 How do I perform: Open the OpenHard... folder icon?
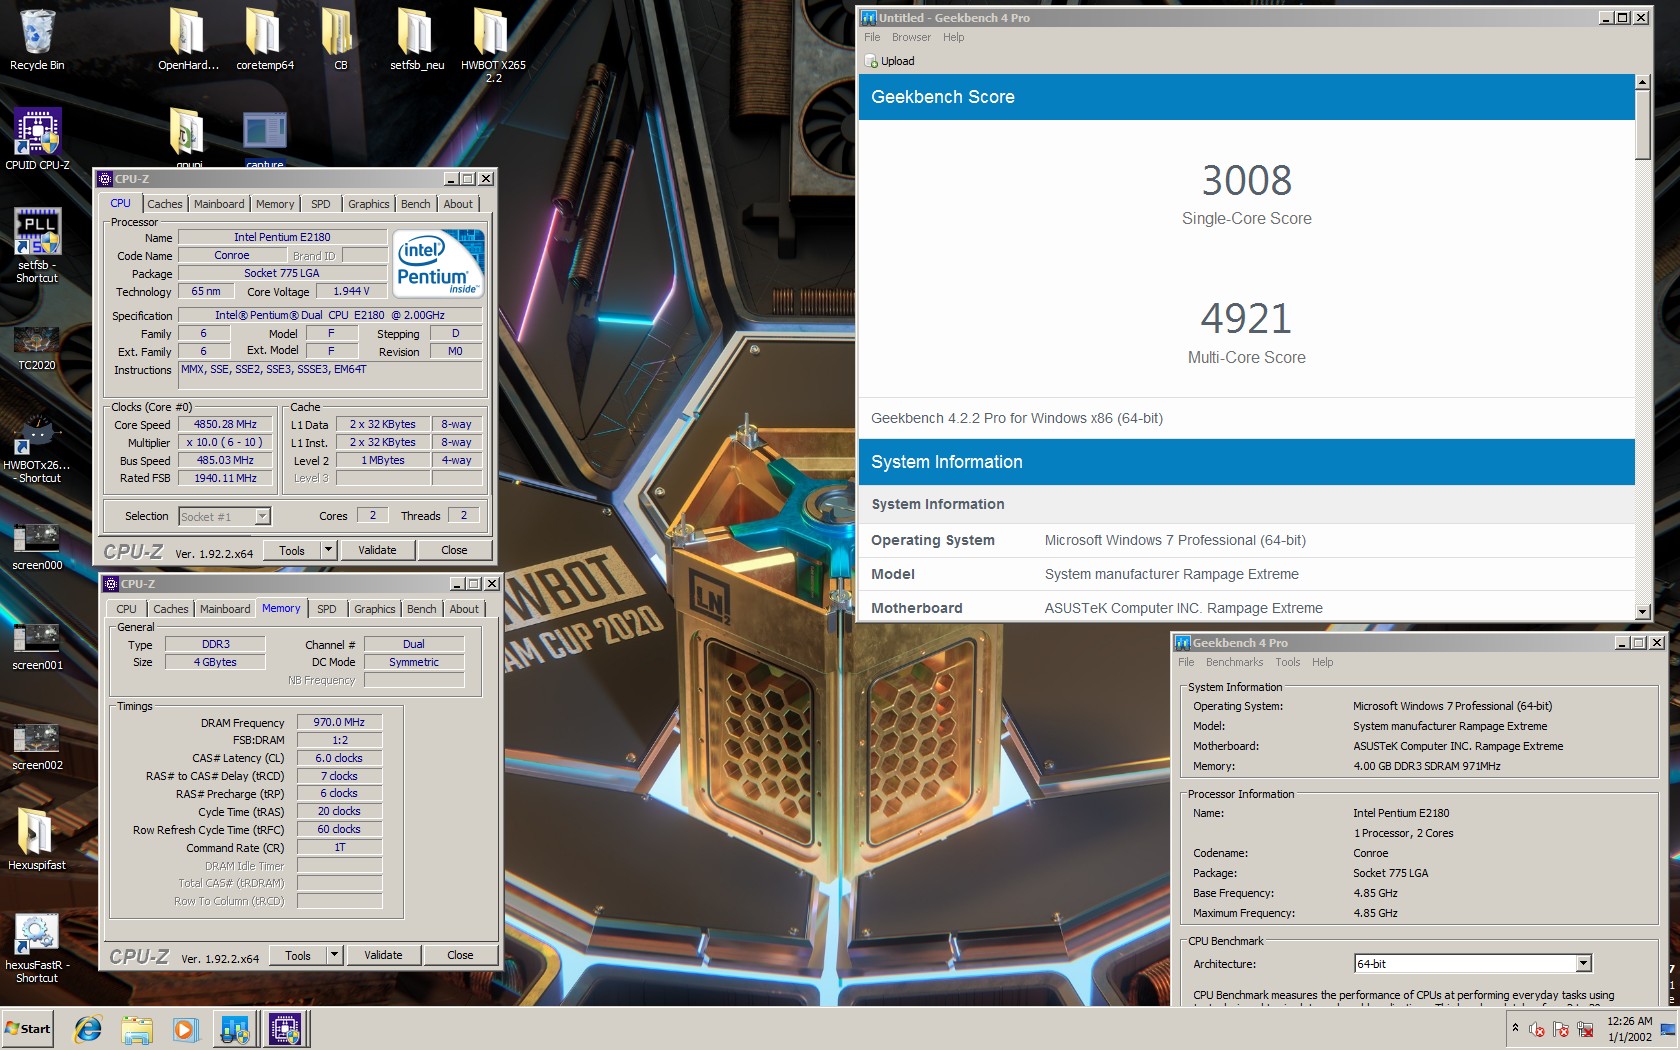(188, 40)
